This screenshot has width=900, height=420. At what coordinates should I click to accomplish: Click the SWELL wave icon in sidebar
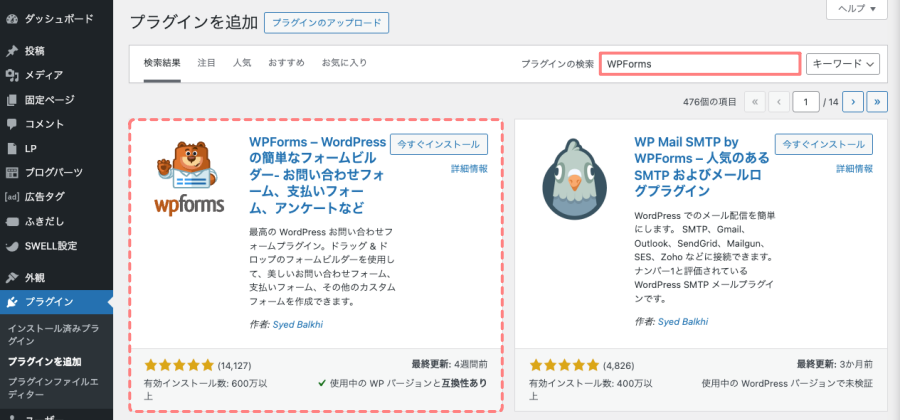pyautogui.click(x=11, y=246)
